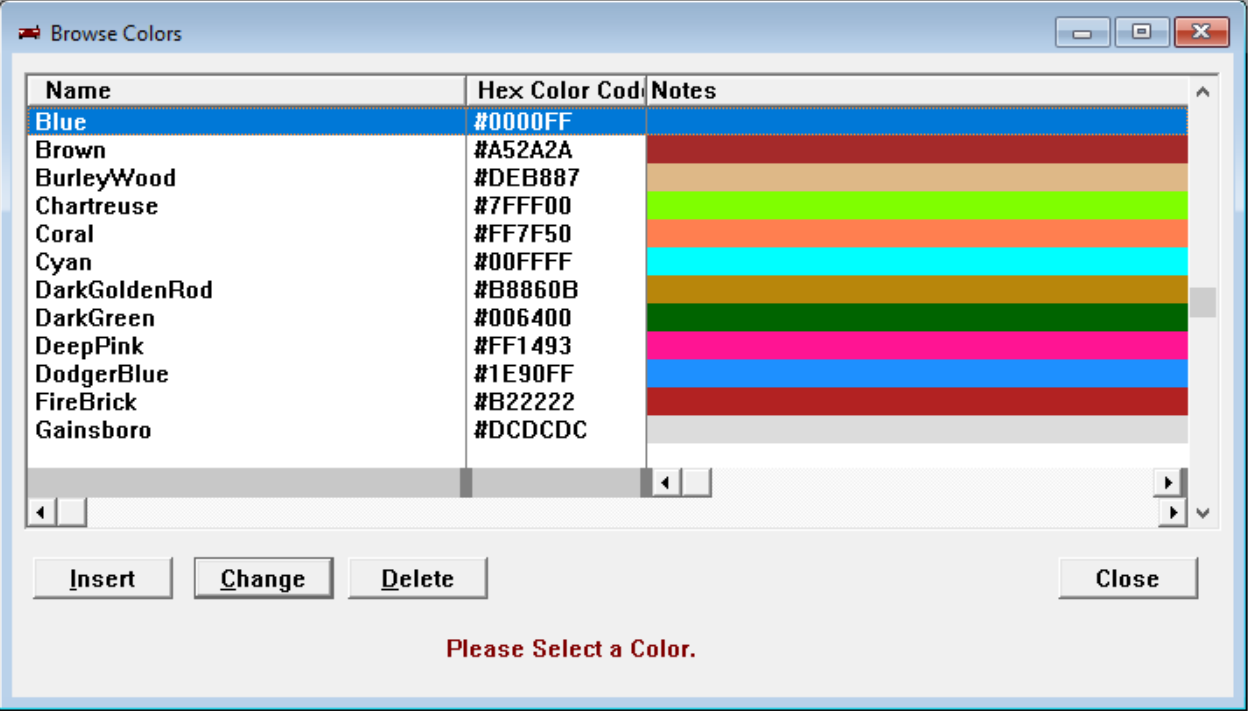Viewport: 1248px width, 711px height.
Task: Click Notes column scroll right arrow
Action: click(1167, 483)
